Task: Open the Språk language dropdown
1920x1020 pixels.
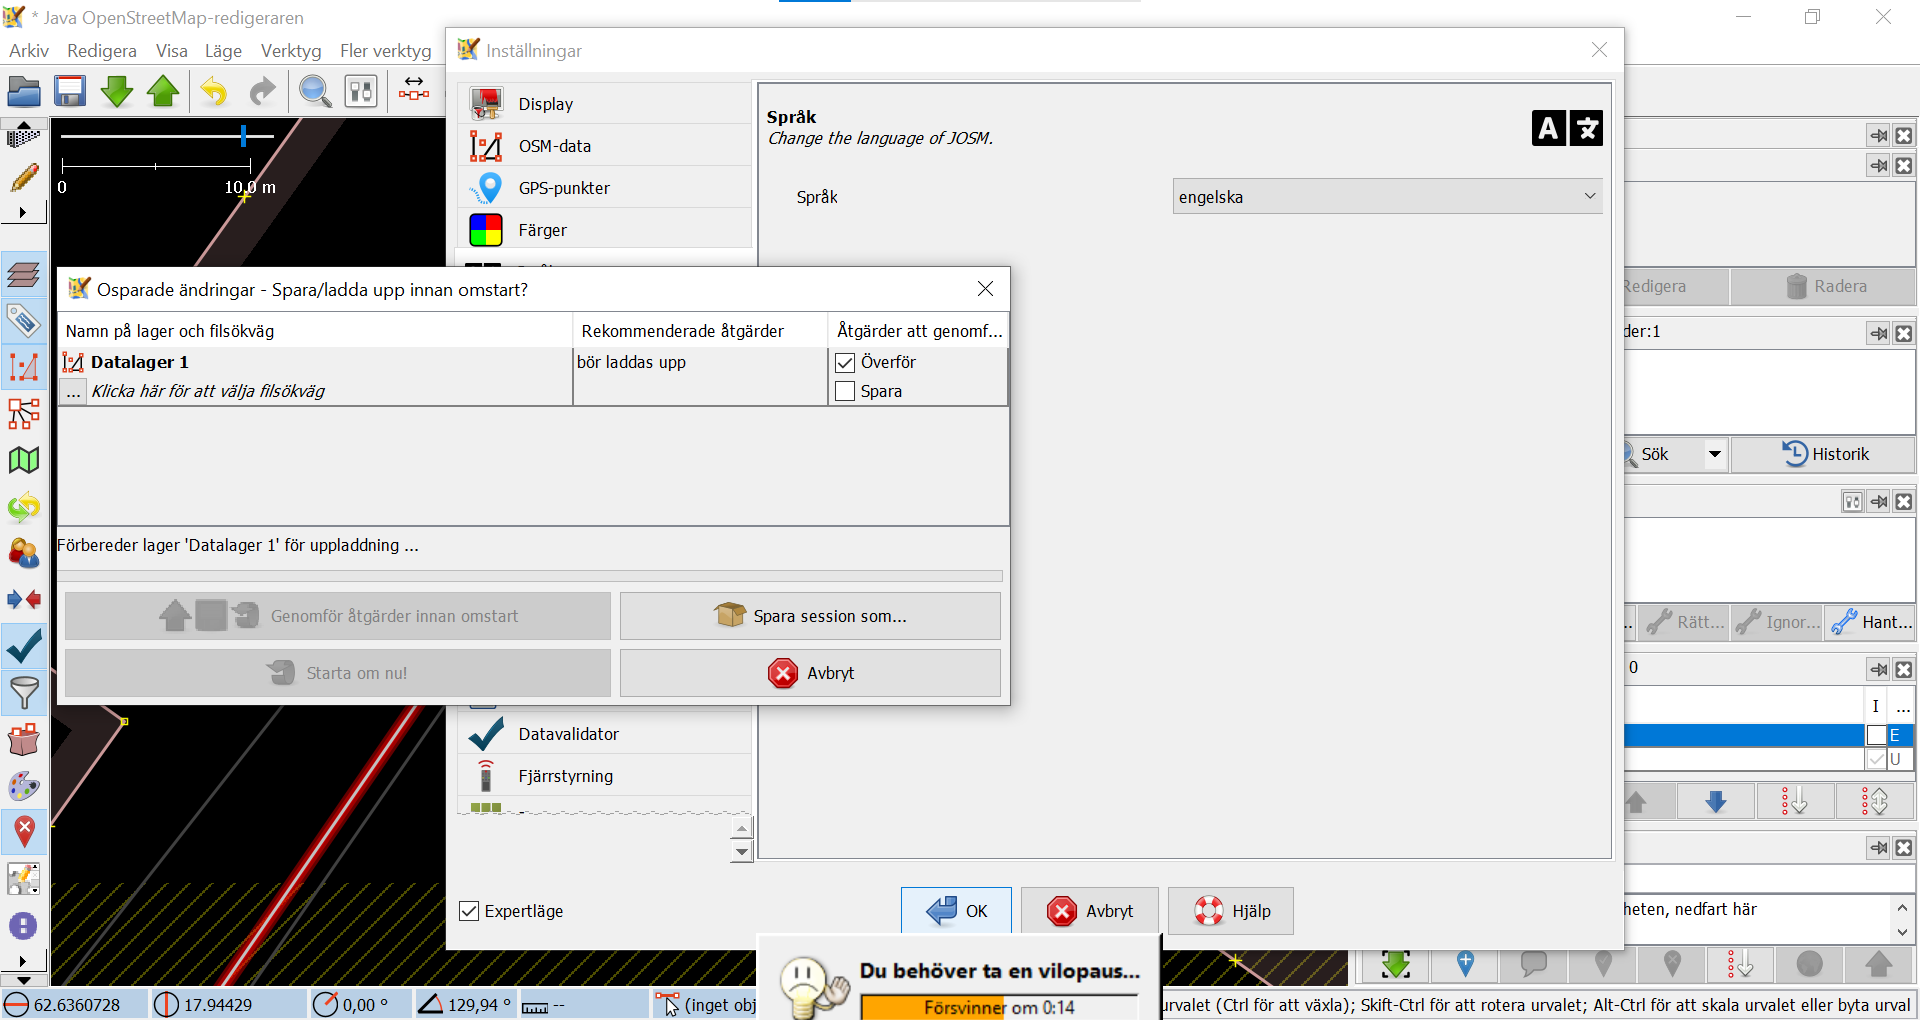Action: coord(1387,197)
